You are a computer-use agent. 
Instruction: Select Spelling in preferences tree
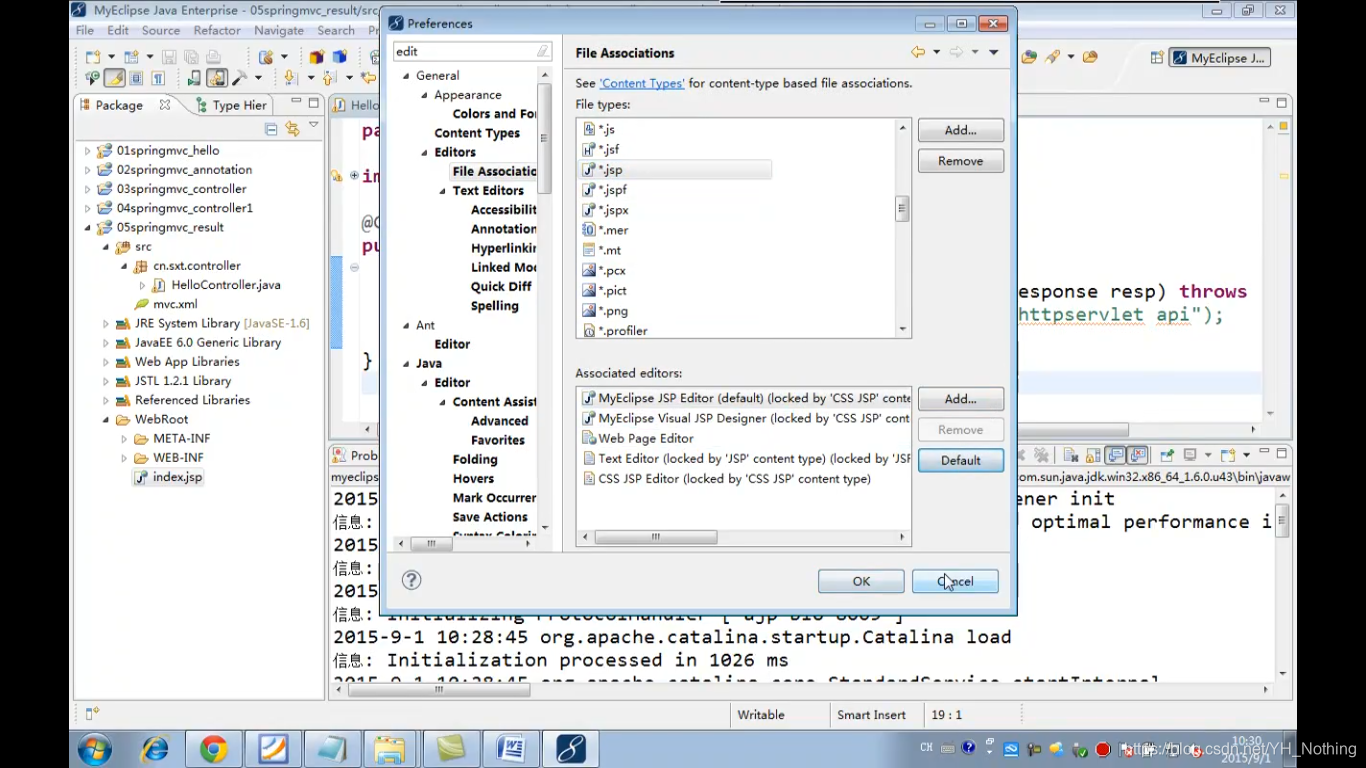(x=495, y=306)
